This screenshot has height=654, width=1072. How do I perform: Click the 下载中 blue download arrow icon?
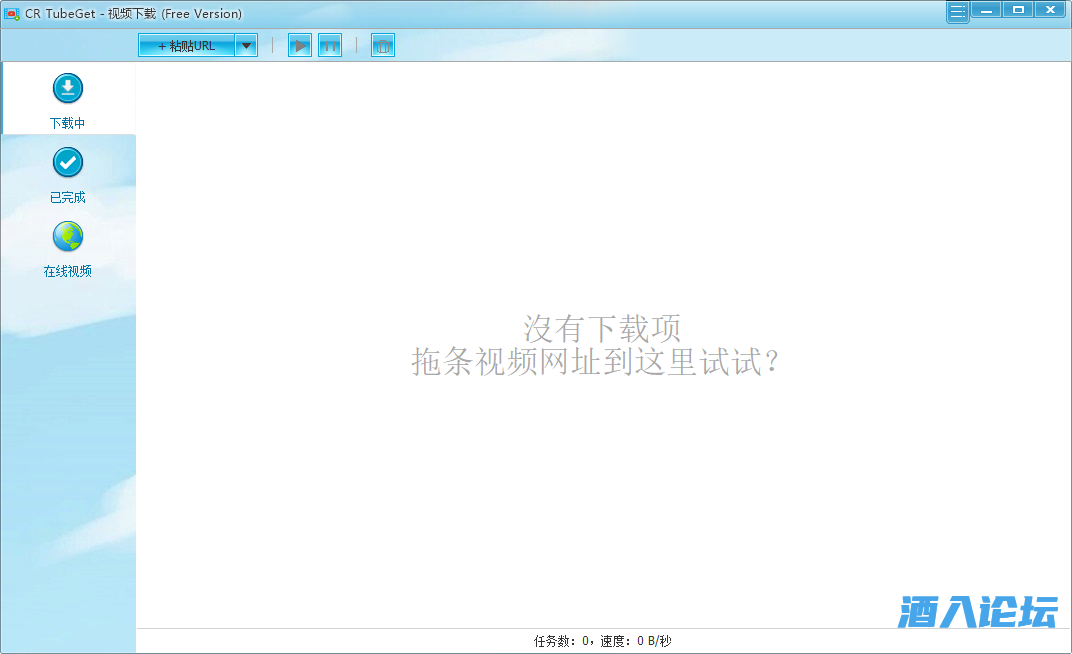(x=67, y=88)
